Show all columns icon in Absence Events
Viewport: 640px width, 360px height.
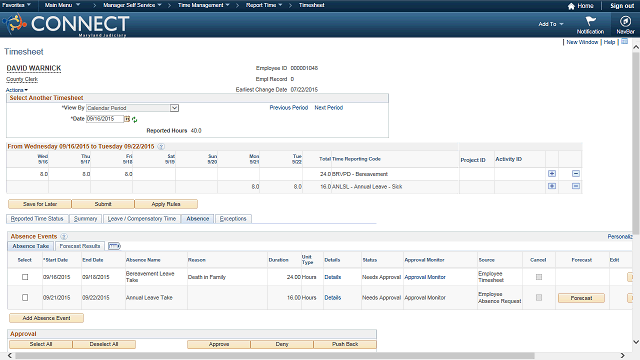point(114,246)
